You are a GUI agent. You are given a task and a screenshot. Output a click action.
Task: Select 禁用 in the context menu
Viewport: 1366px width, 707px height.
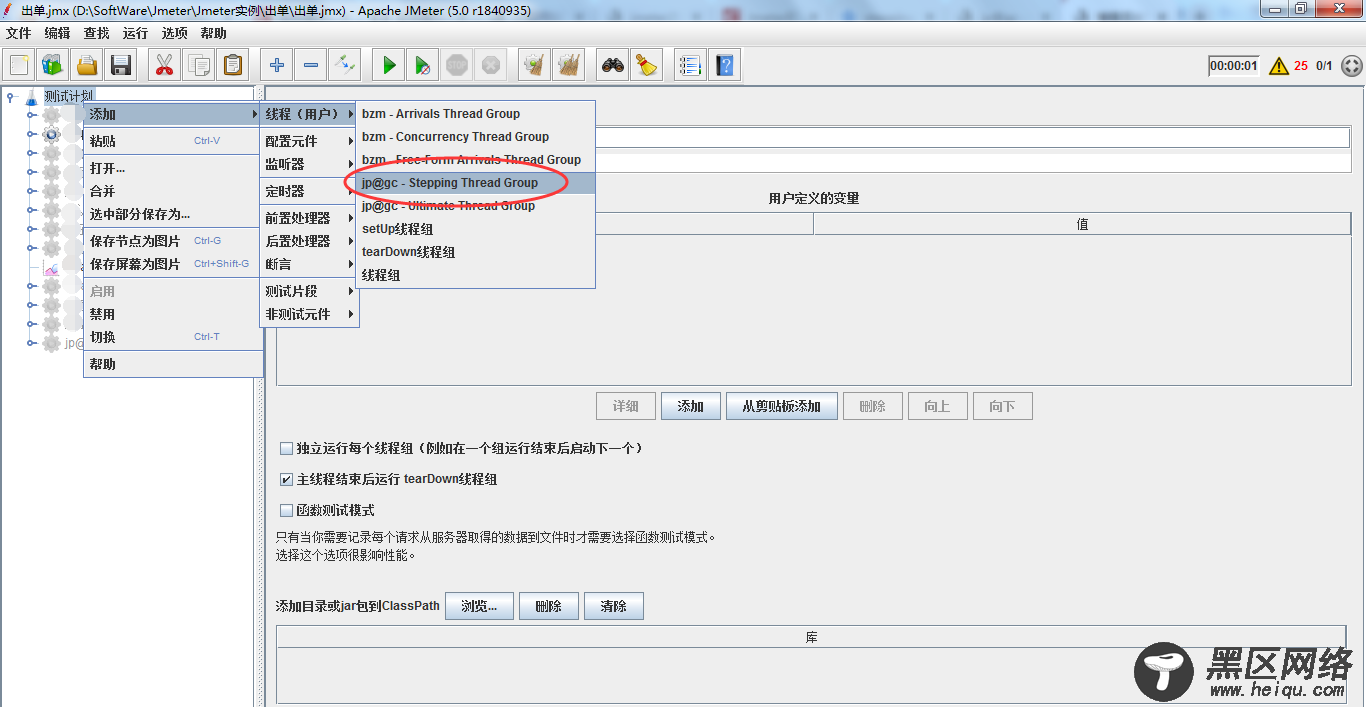coord(172,314)
